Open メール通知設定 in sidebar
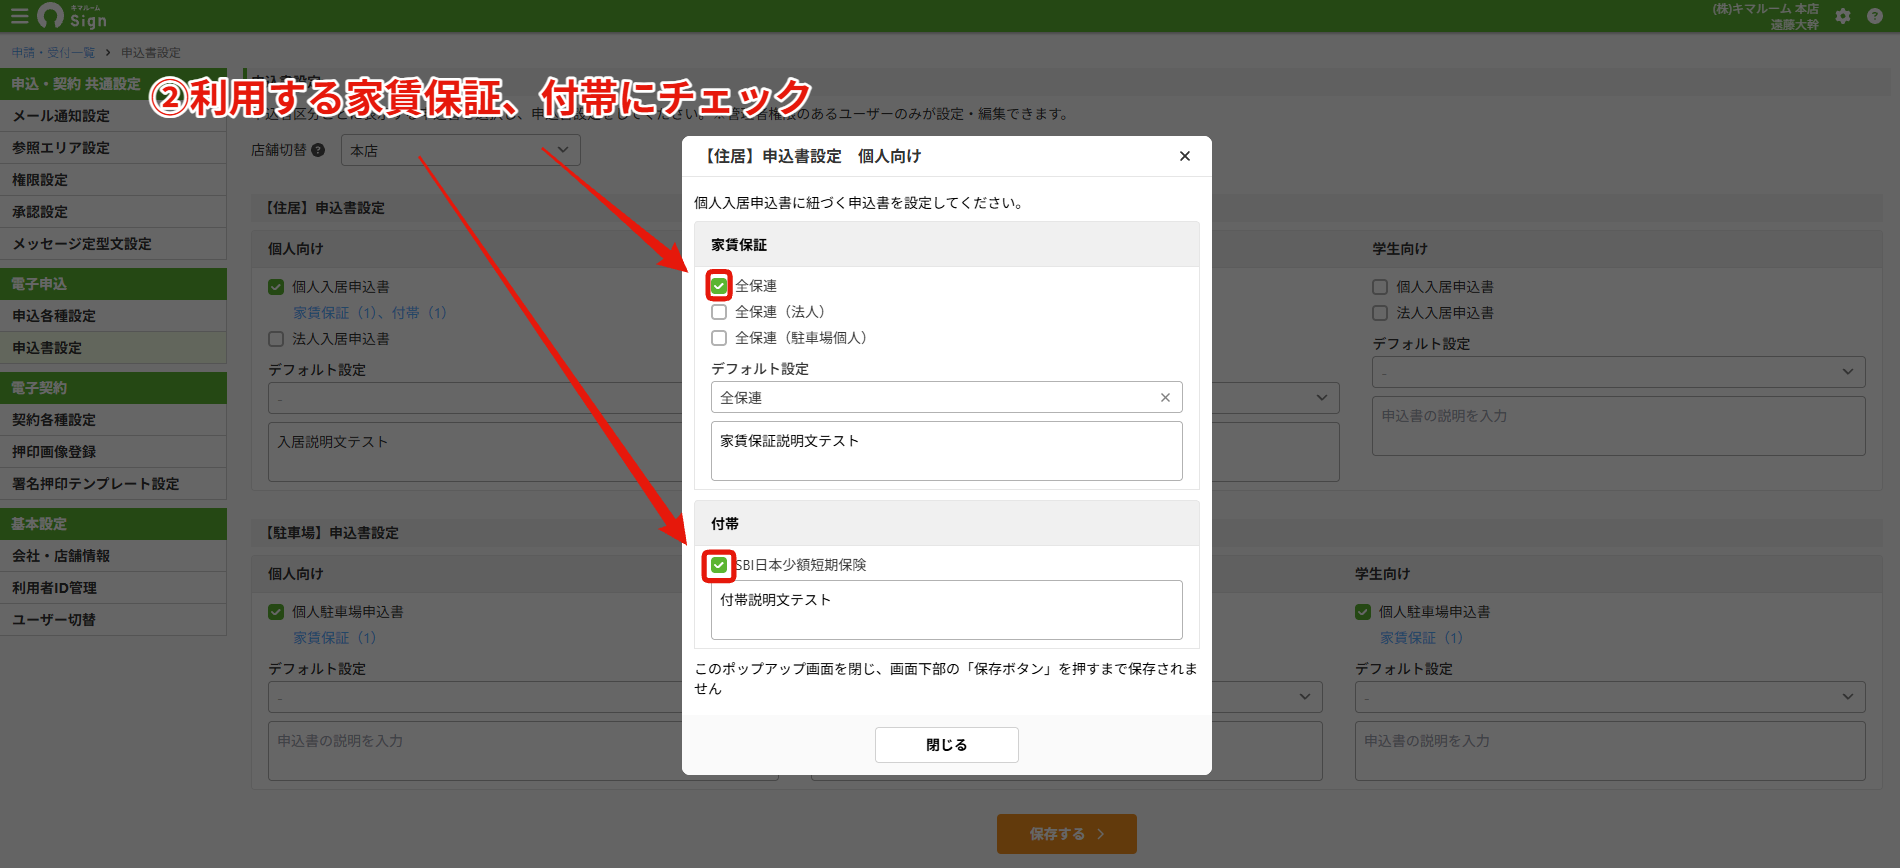This screenshot has width=1900, height=868. (113, 116)
